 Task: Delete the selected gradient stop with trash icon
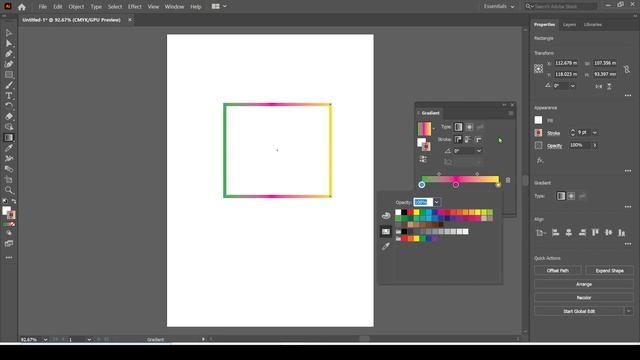coord(508,180)
